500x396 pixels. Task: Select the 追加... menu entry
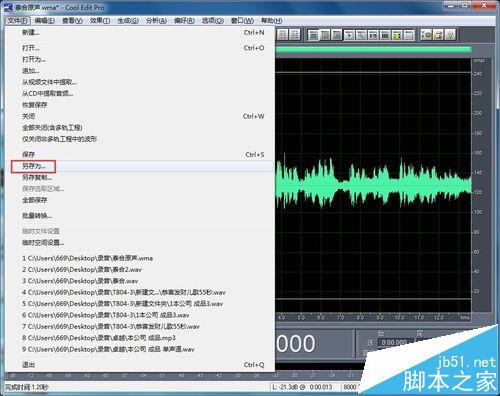140,71
